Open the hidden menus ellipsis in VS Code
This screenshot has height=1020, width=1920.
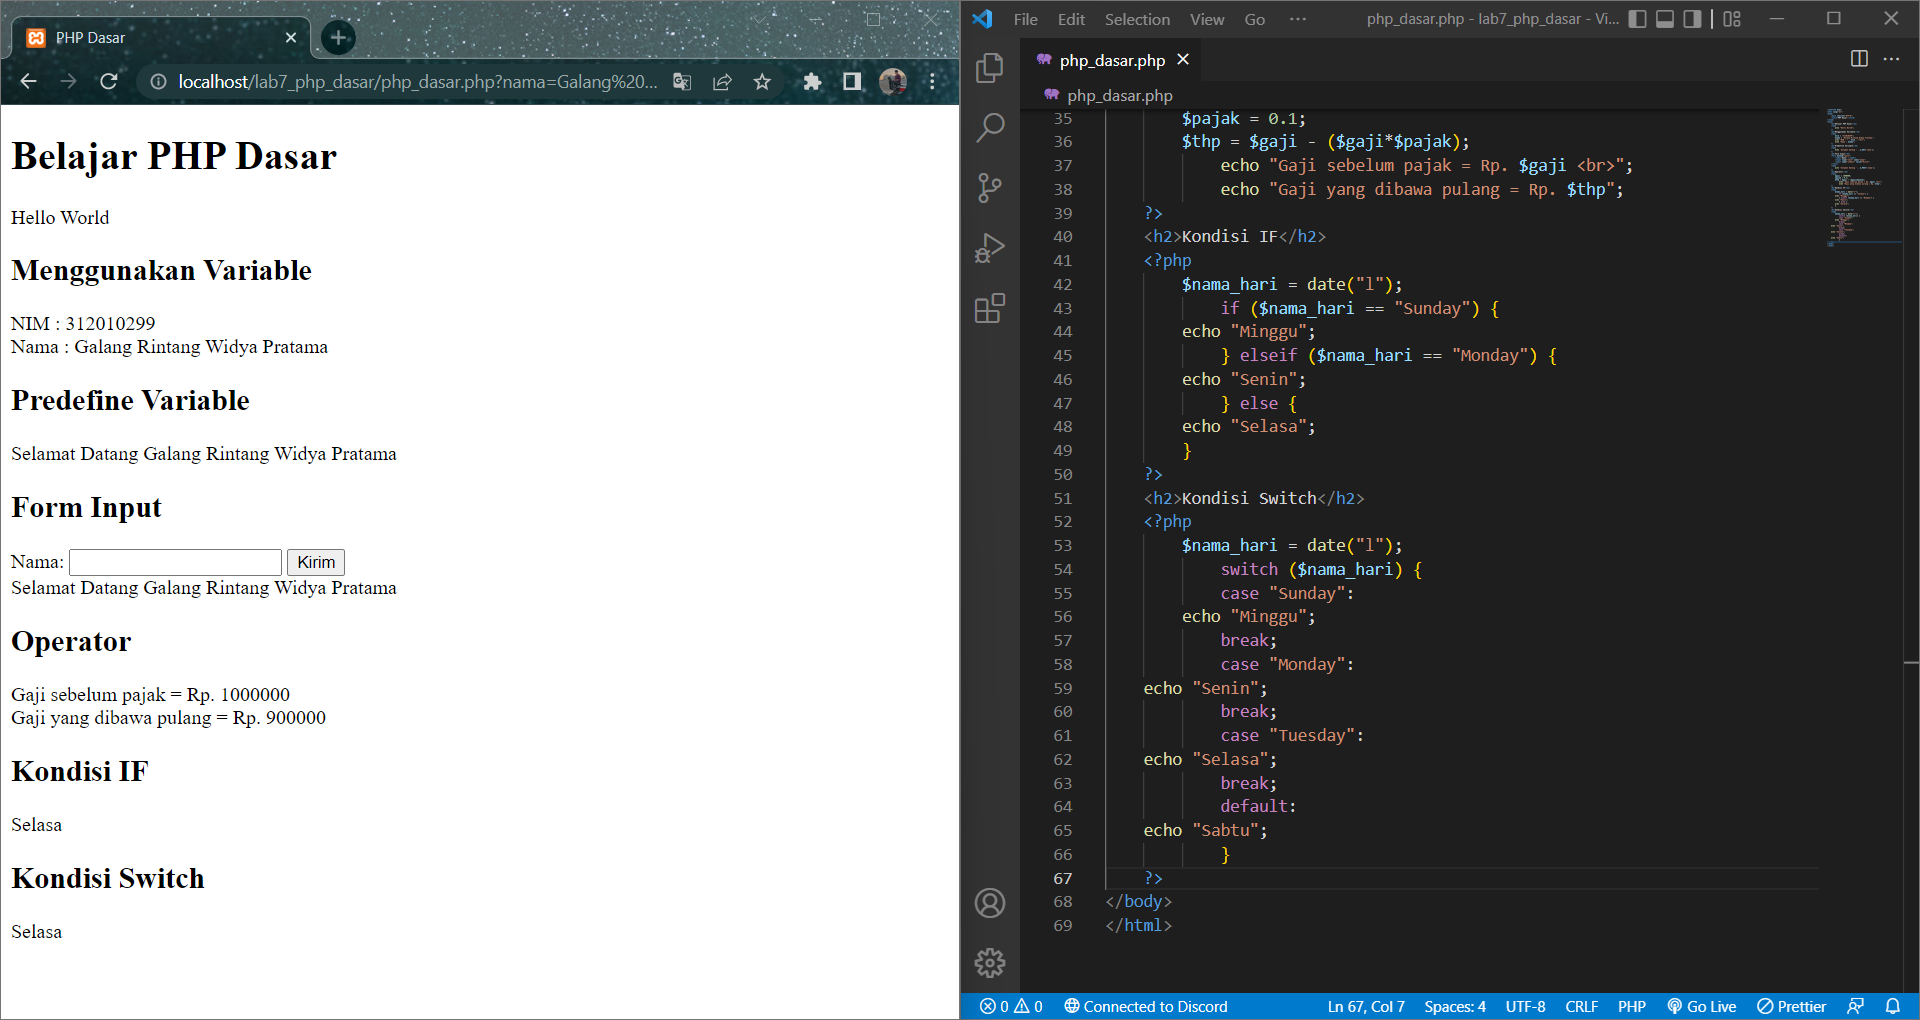1298,19
